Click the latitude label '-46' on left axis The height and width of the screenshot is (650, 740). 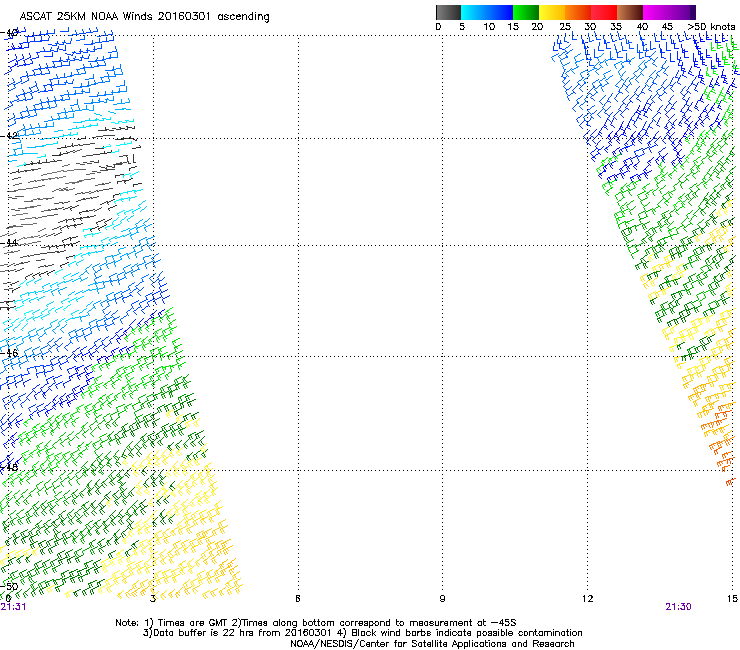pyautogui.click(x=9, y=353)
